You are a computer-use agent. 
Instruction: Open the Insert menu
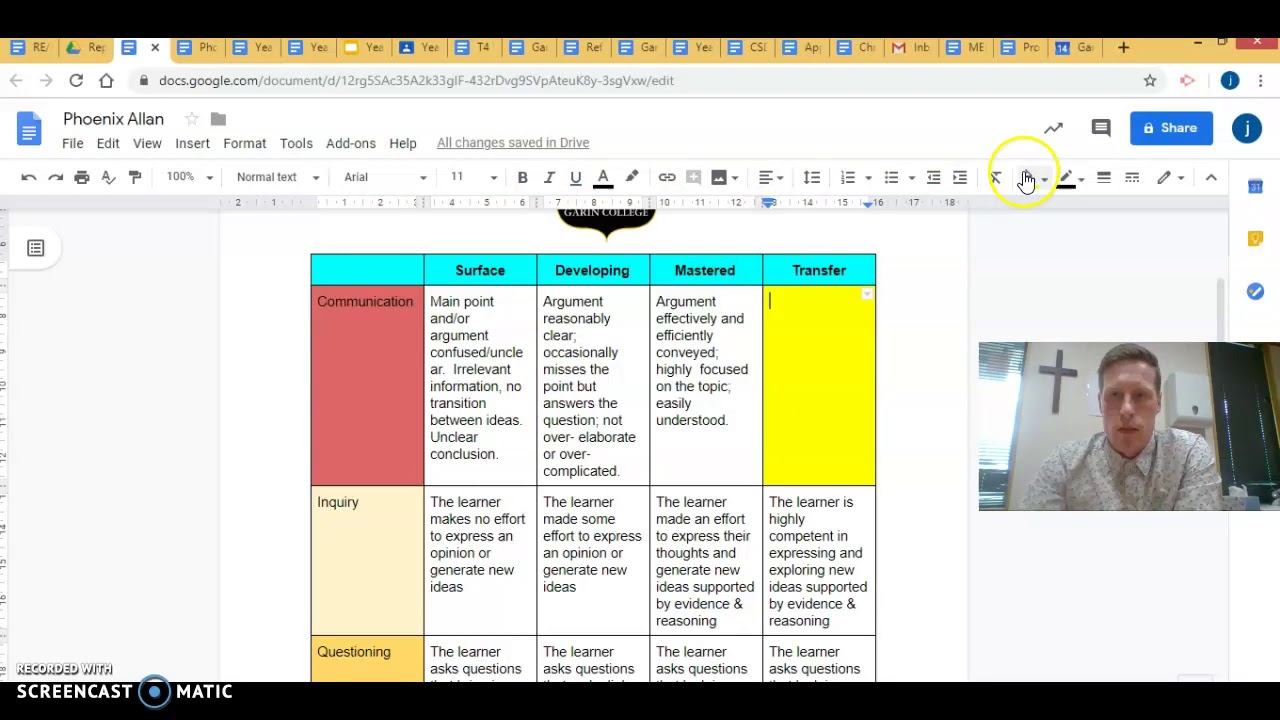(193, 143)
